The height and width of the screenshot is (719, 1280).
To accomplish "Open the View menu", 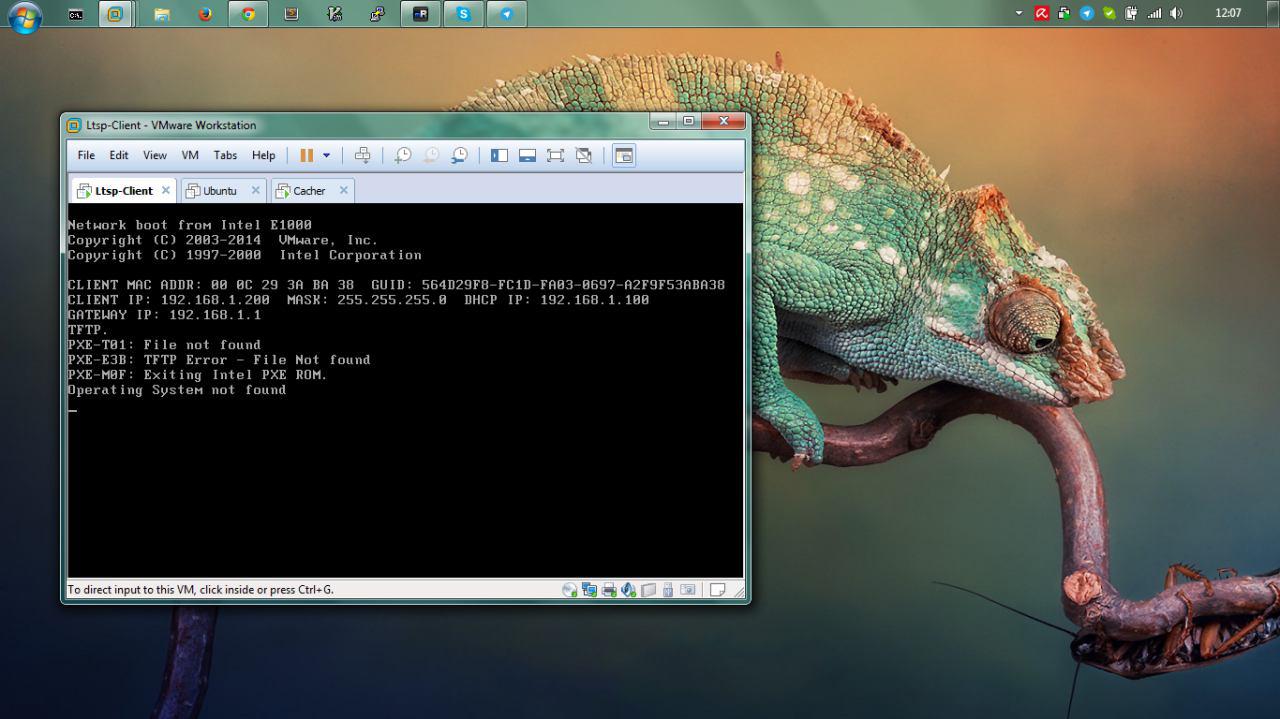I will (155, 155).
